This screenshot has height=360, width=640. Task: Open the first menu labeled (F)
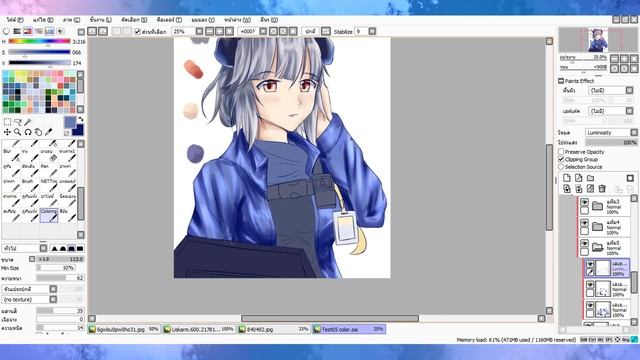(15, 20)
